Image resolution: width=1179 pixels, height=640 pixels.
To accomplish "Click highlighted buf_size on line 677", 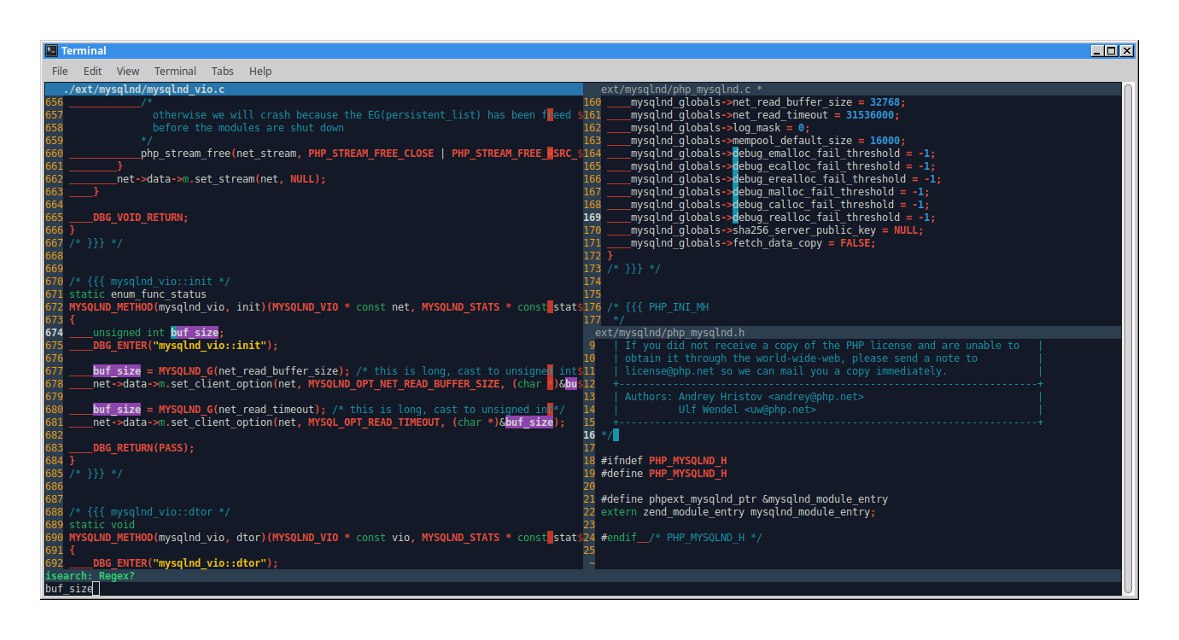I will [x=117, y=371].
